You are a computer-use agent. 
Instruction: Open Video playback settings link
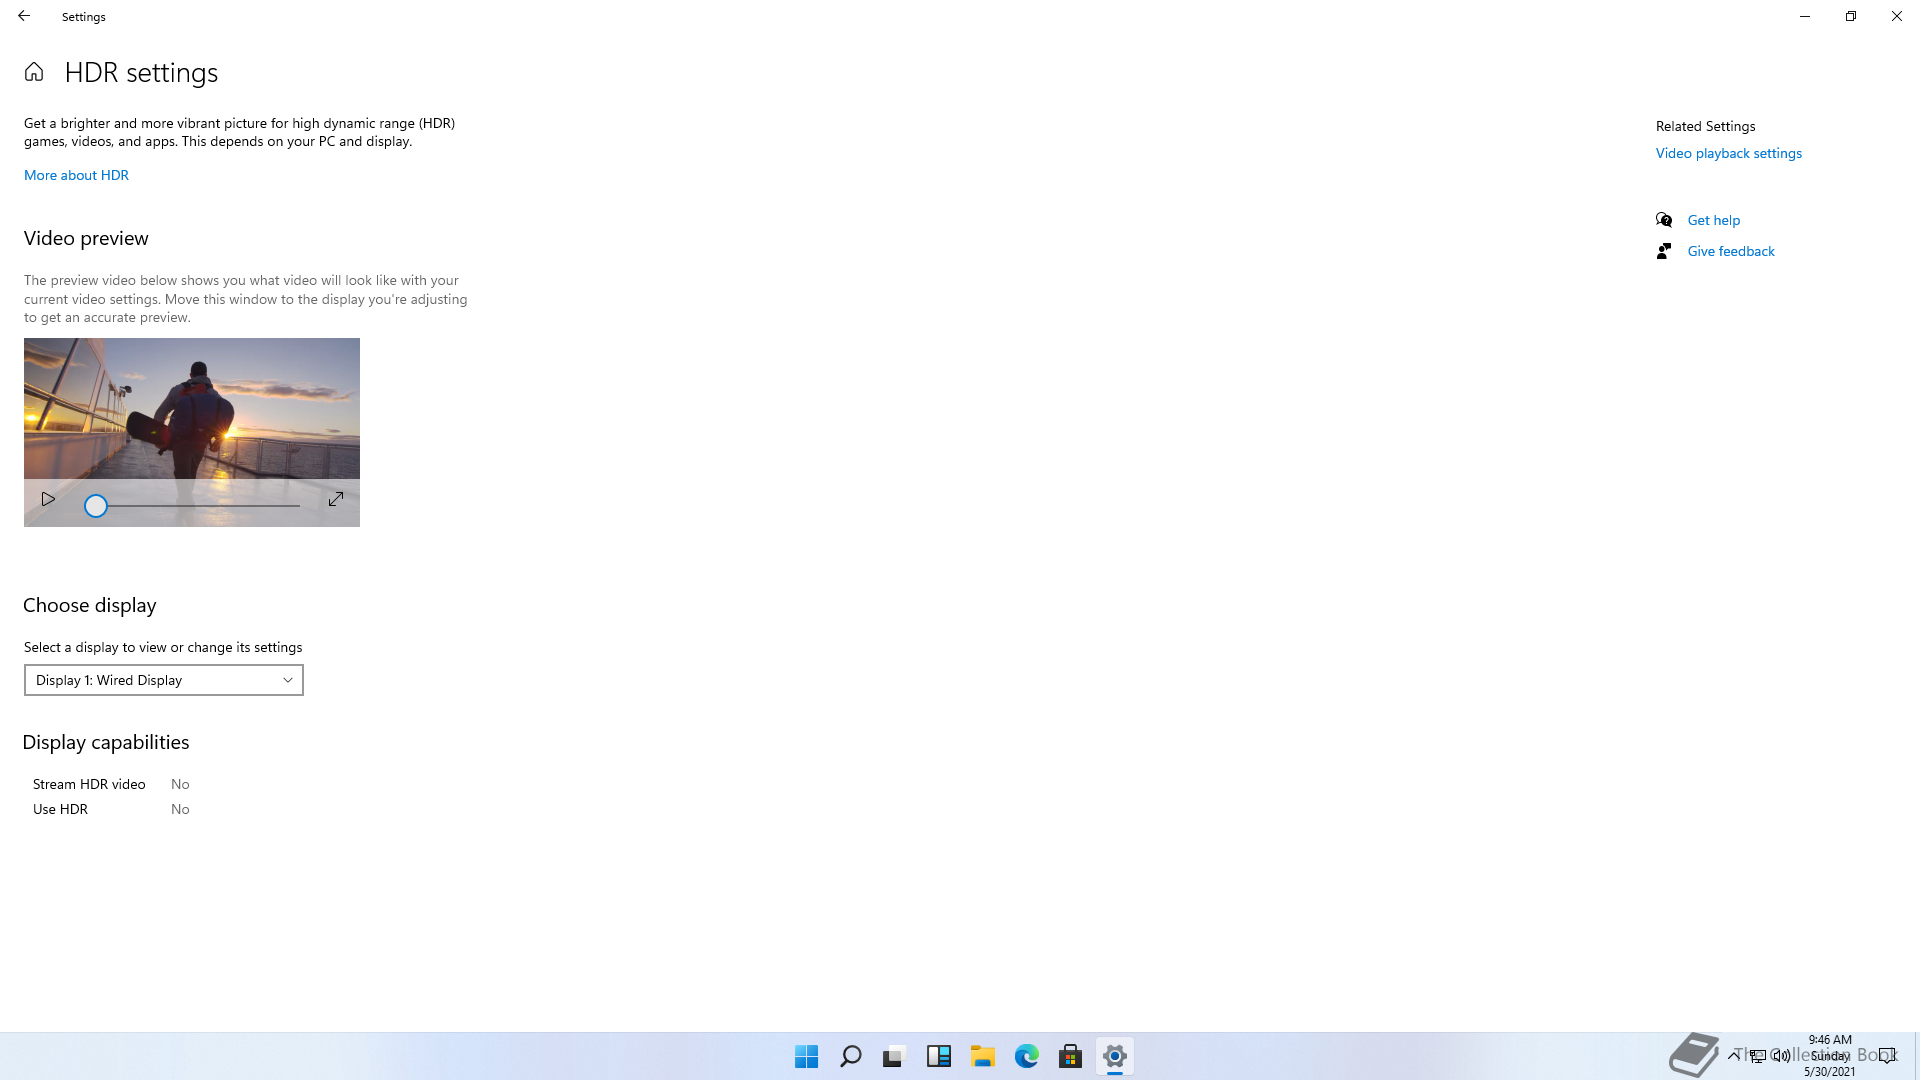click(1729, 153)
